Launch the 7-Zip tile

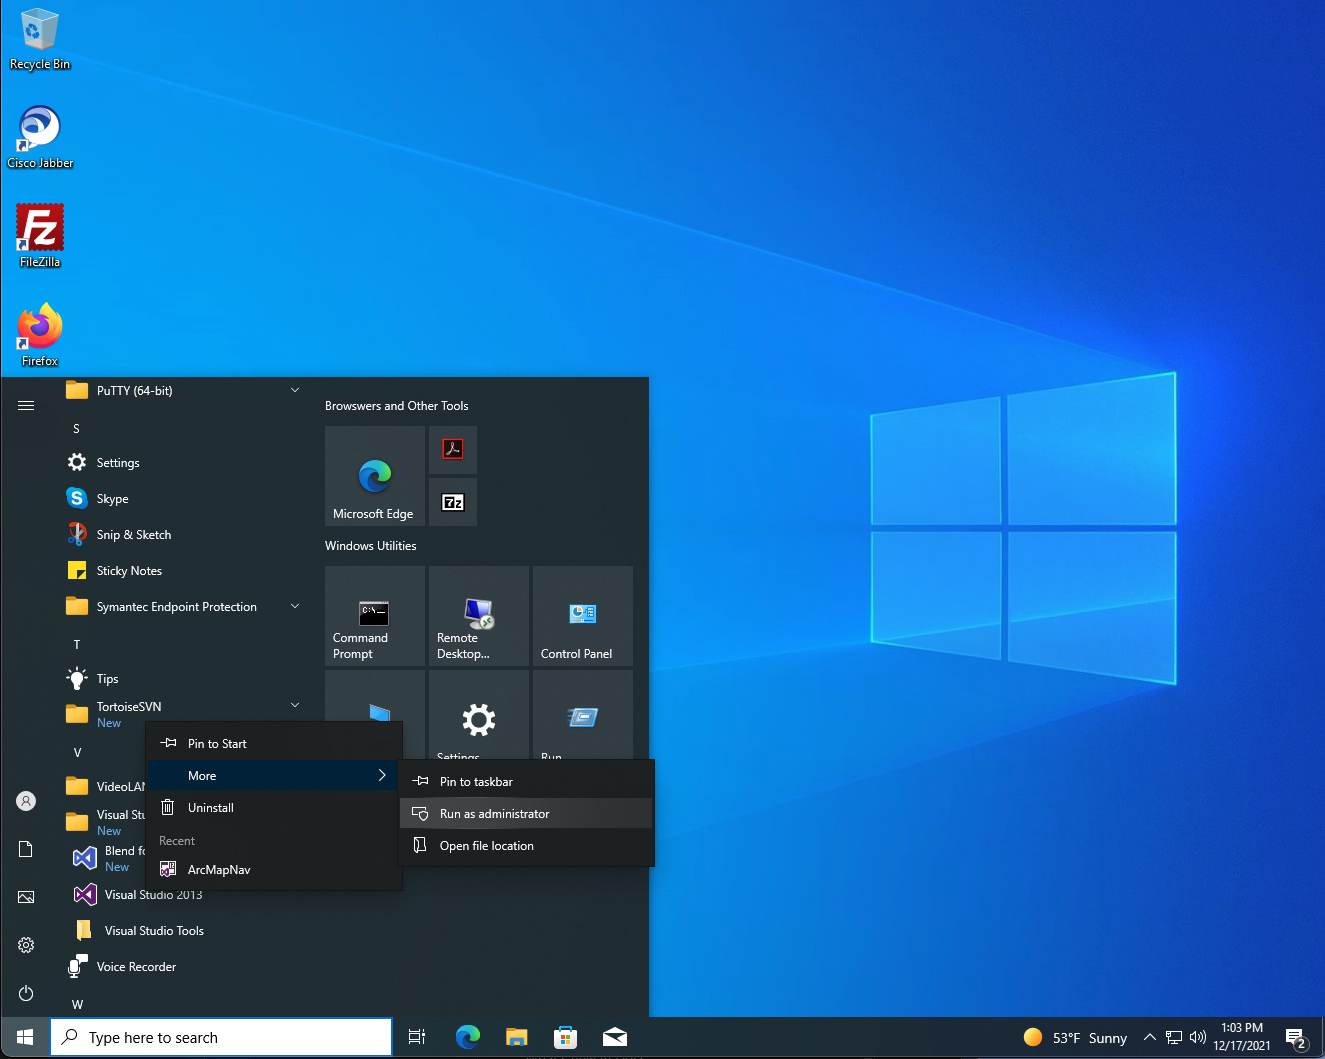pyautogui.click(x=453, y=502)
